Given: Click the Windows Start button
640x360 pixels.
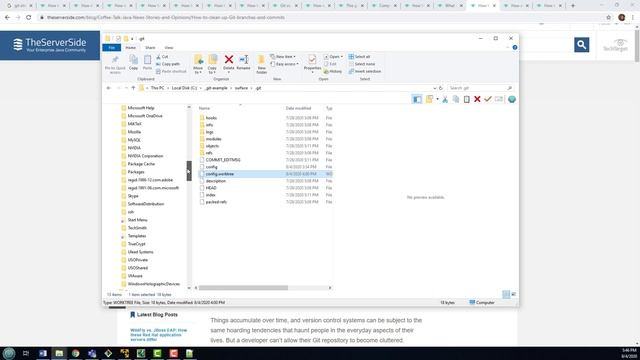Looking at the screenshot, I should [9, 353].
